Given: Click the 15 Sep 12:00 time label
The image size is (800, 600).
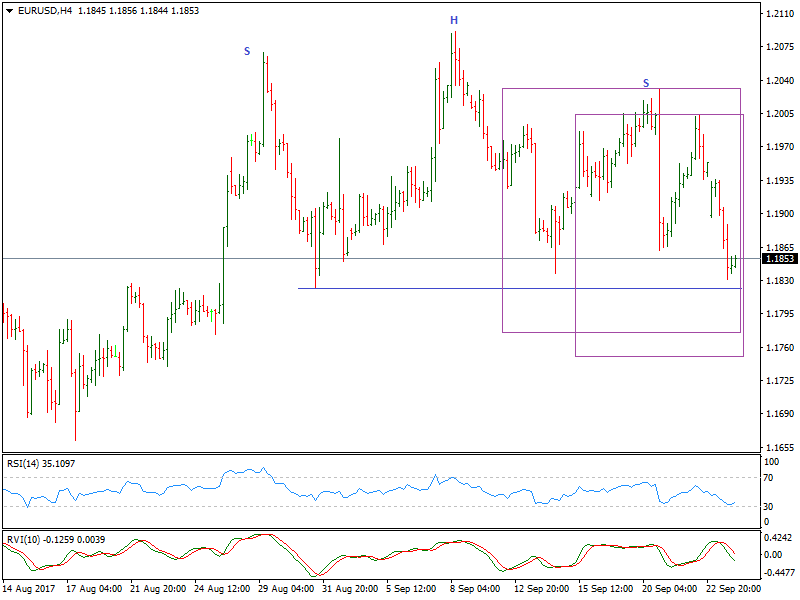Looking at the screenshot, I should coord(606,589).
